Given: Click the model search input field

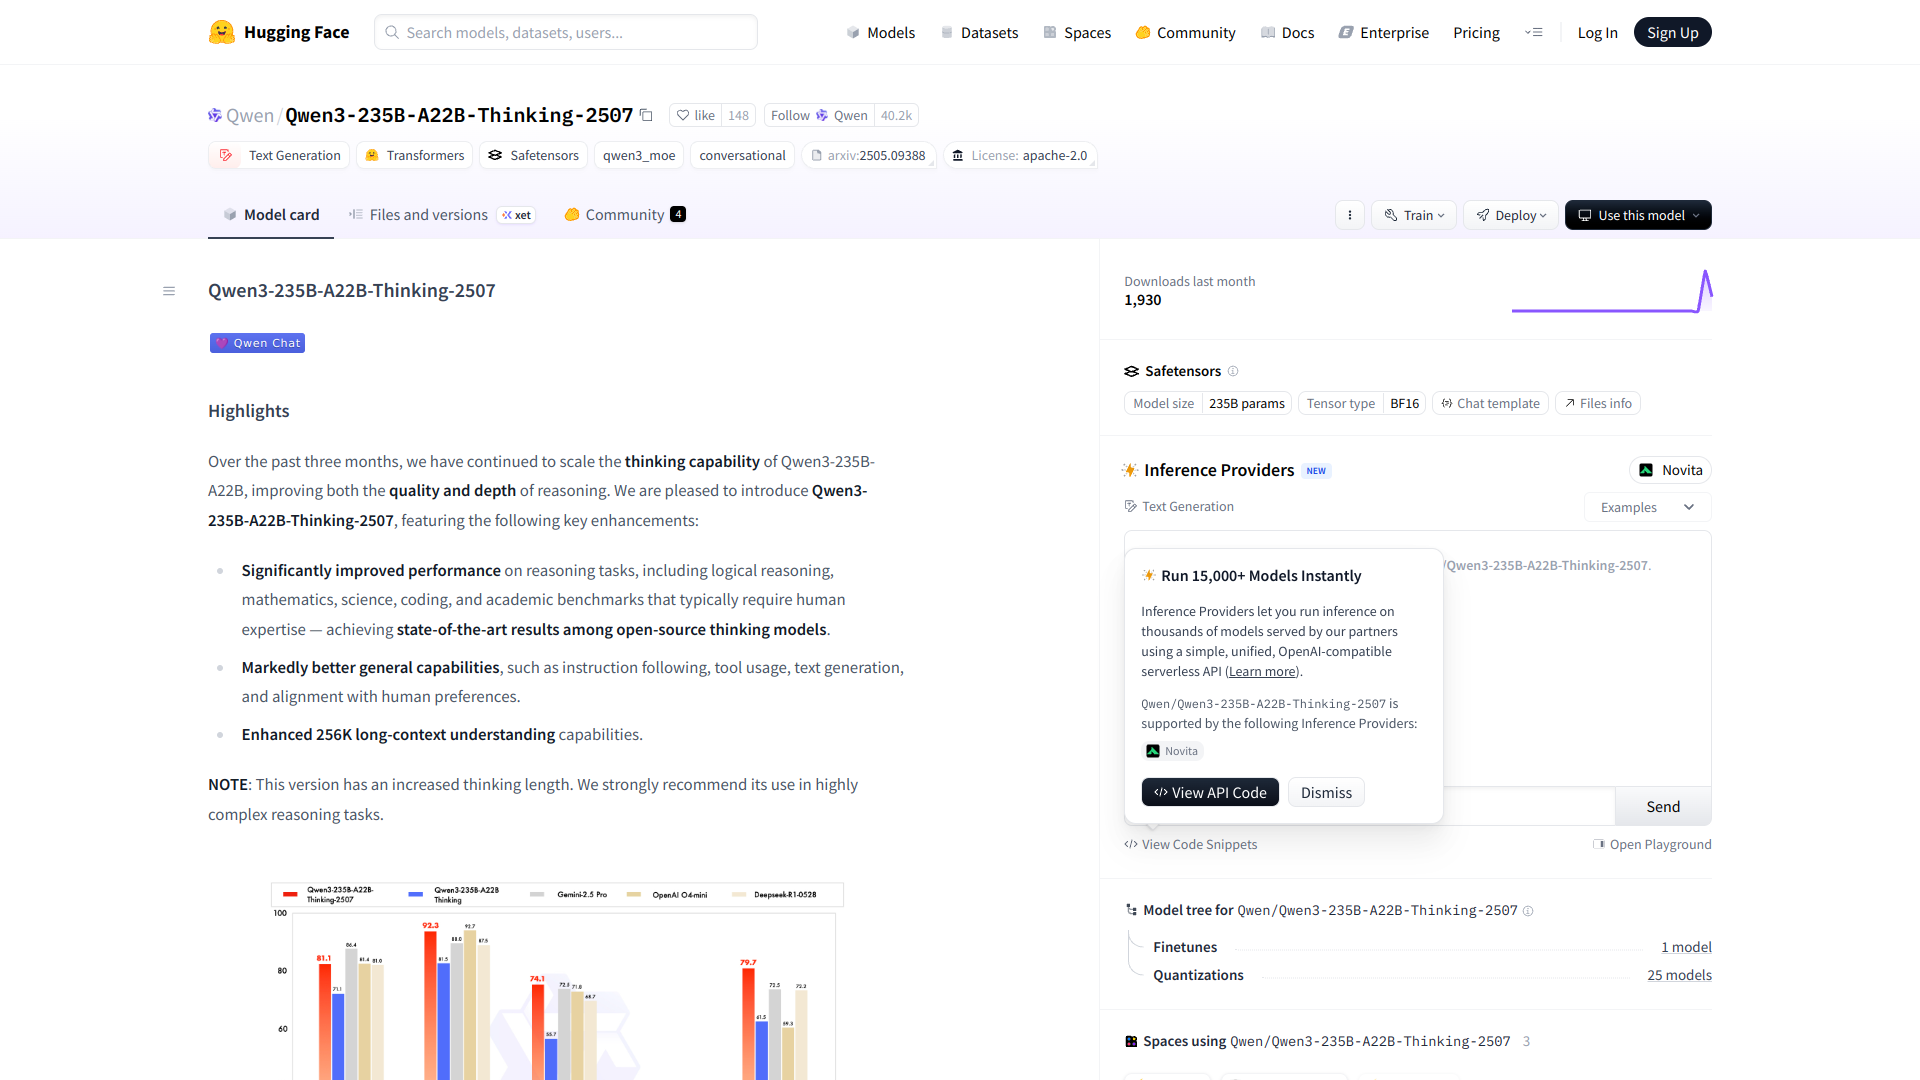Looking at the screenshot, I should coord(565,32).
